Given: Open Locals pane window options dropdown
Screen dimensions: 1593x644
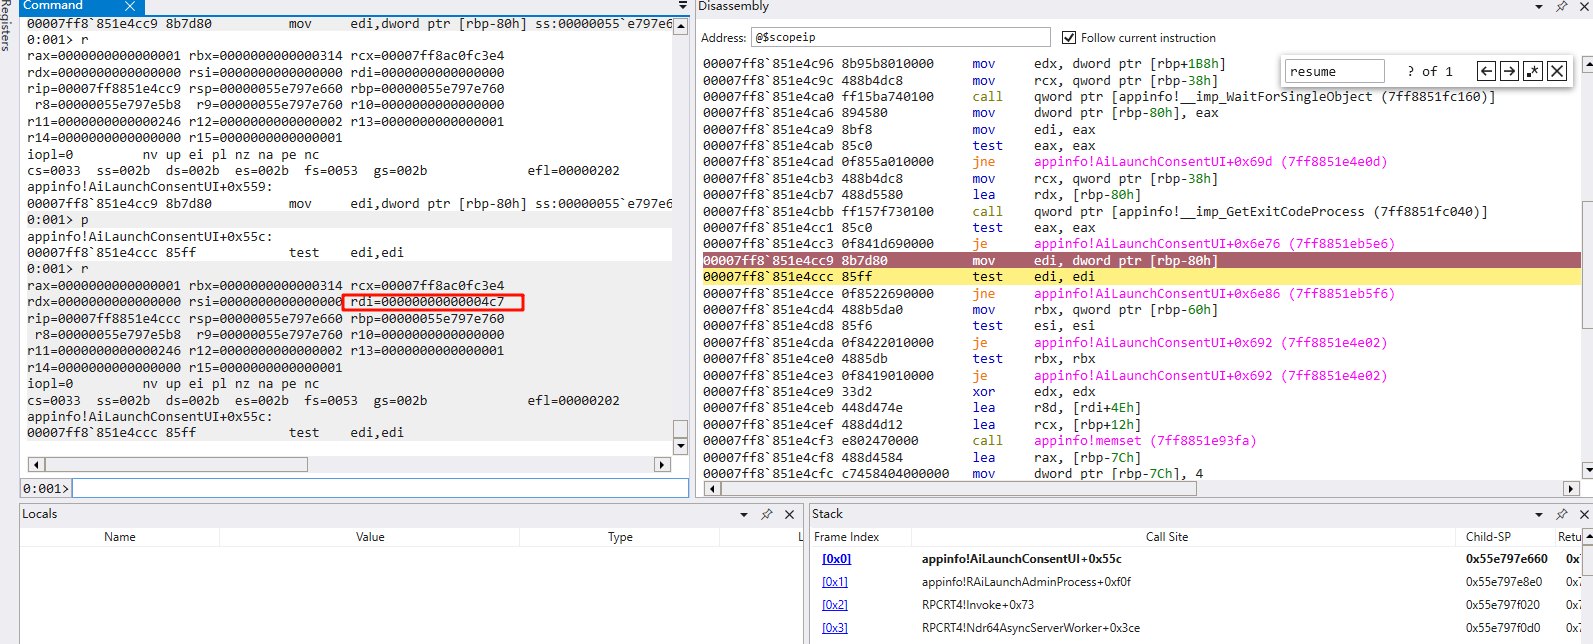Looking at the screenshot, I should click(744, 515).
